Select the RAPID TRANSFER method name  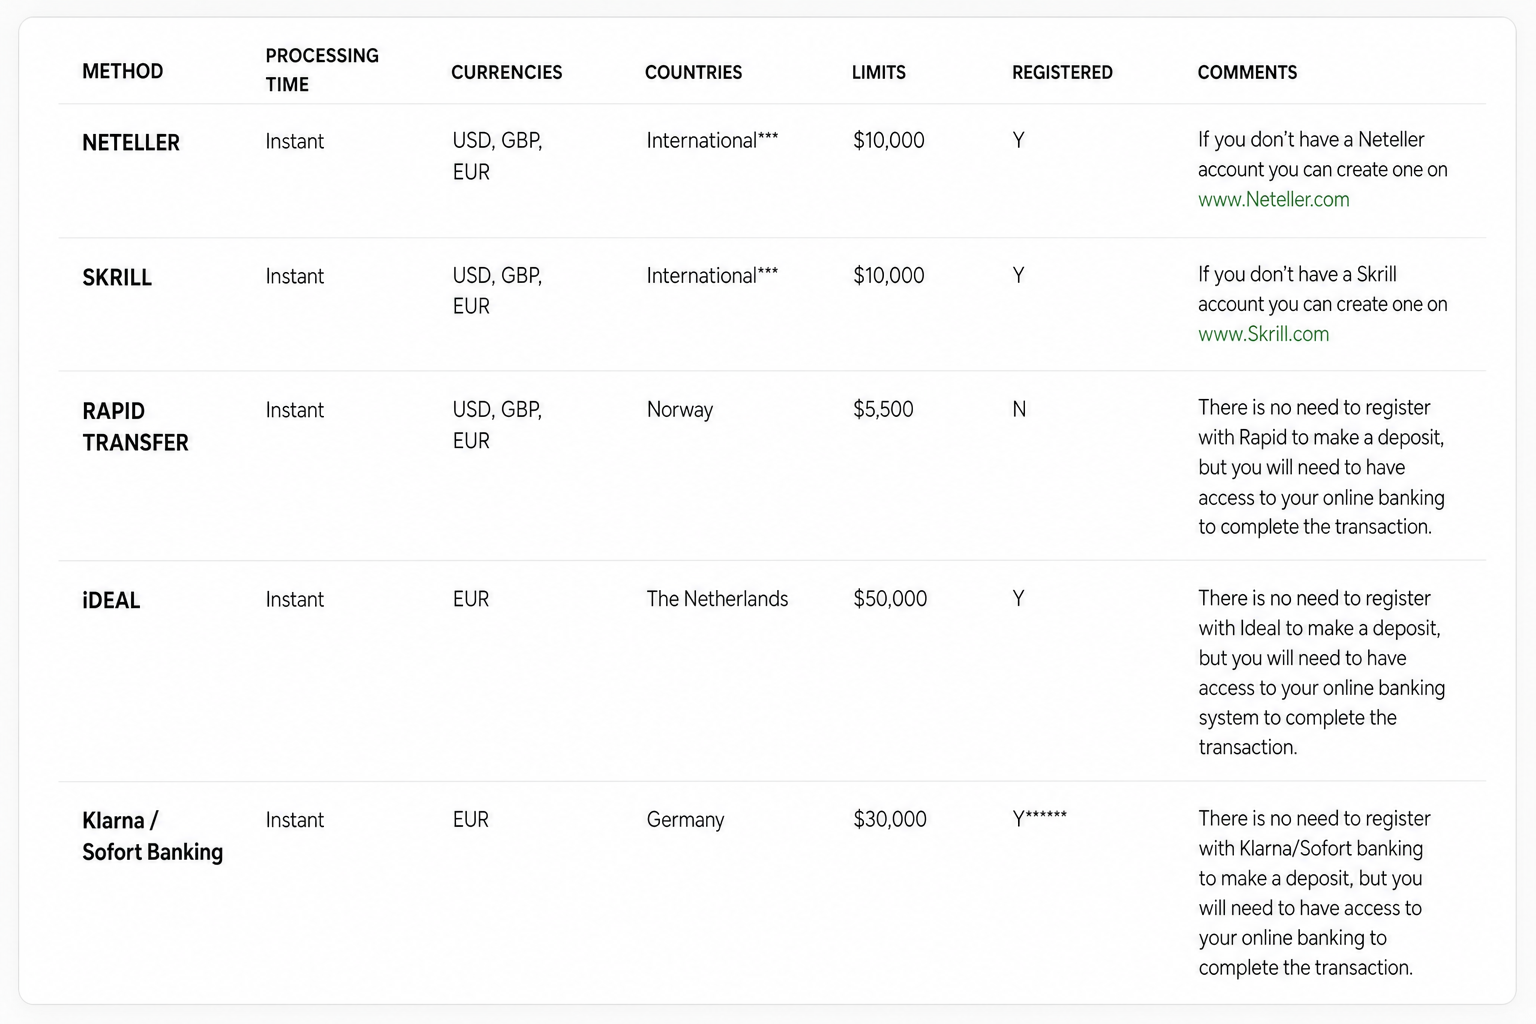tap(135, 427)
